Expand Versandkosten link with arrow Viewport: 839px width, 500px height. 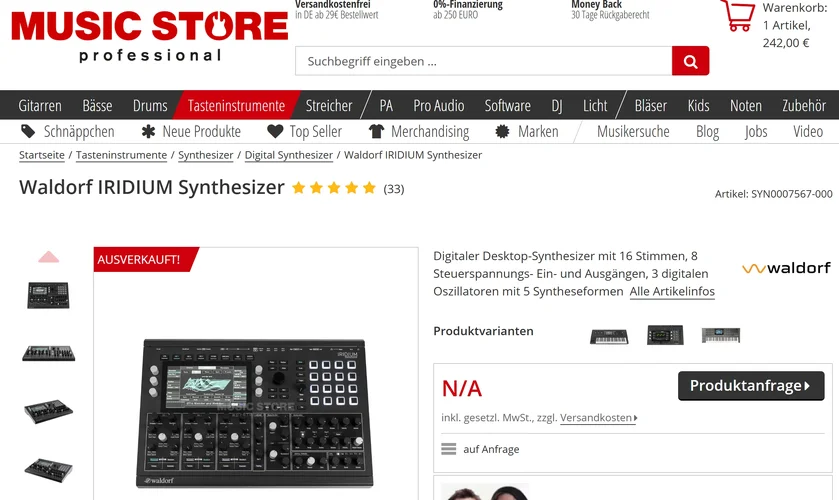[599, 418]
